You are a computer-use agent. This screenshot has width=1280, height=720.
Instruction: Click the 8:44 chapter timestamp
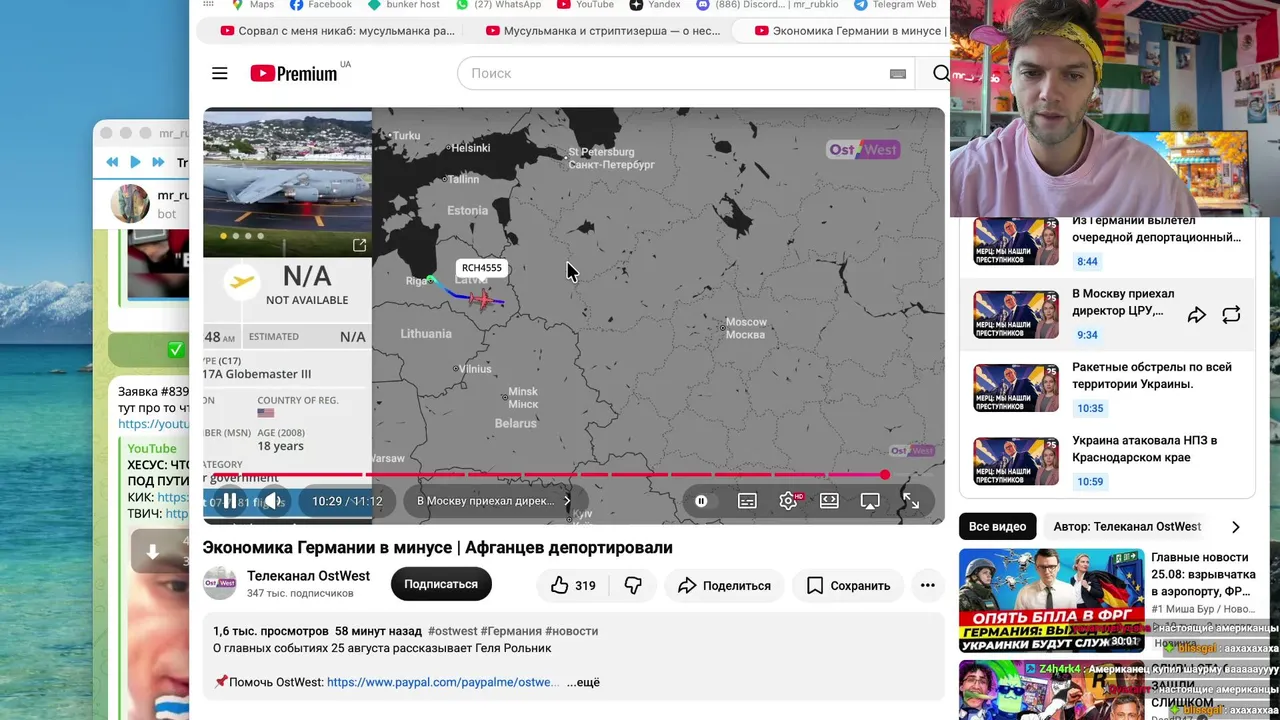1087,262
